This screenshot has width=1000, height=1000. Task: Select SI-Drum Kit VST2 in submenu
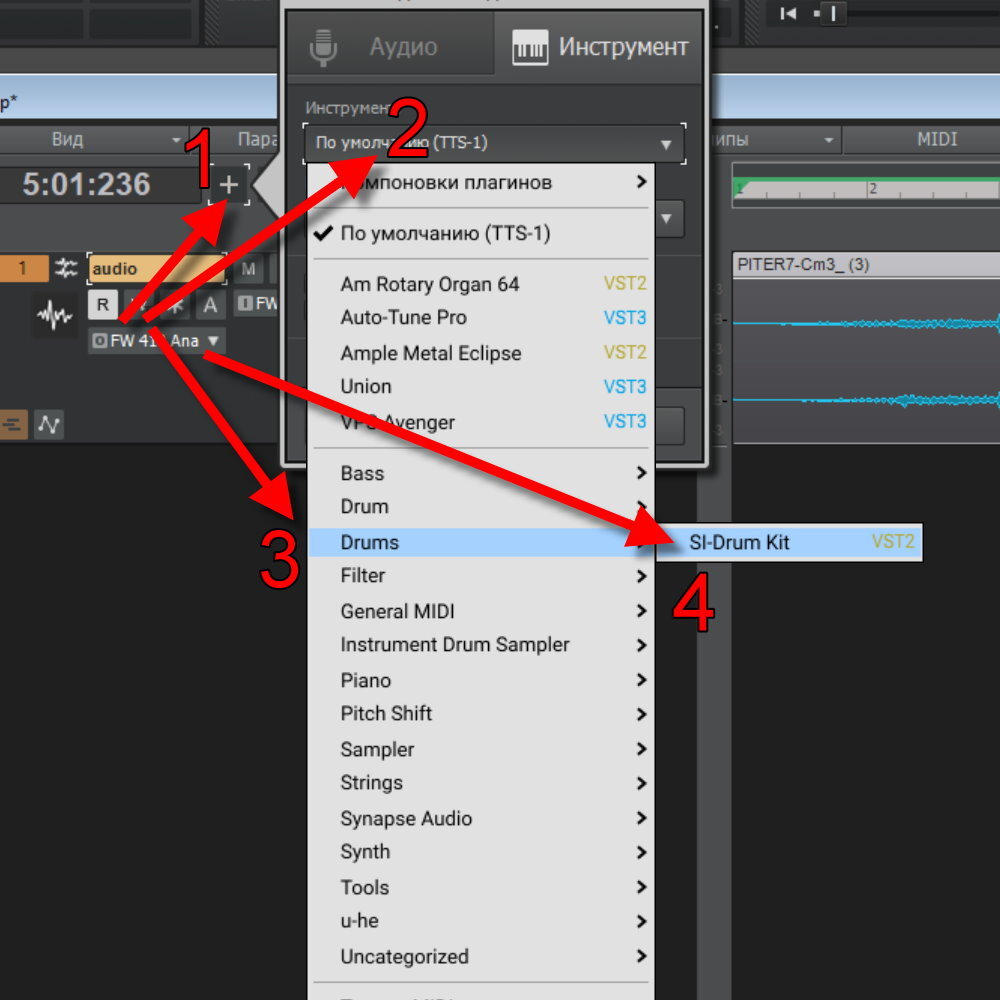click(x=790, y=542)
